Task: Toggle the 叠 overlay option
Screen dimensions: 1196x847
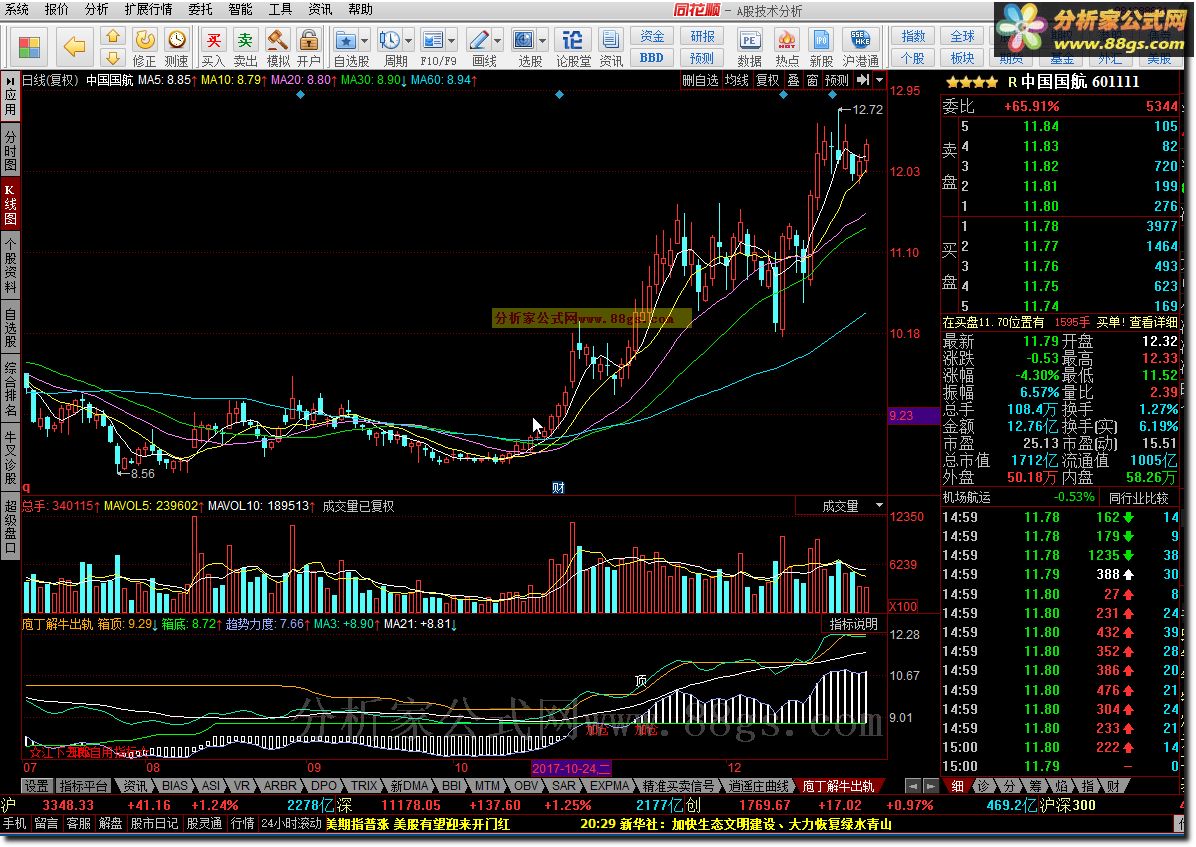Action: (793, 80)
